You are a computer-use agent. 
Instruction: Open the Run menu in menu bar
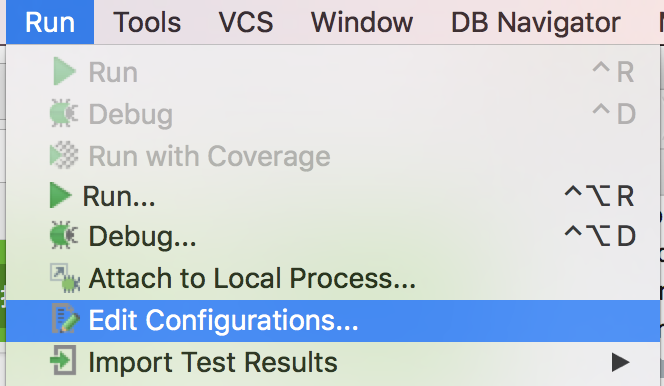(x=50, y=22)
